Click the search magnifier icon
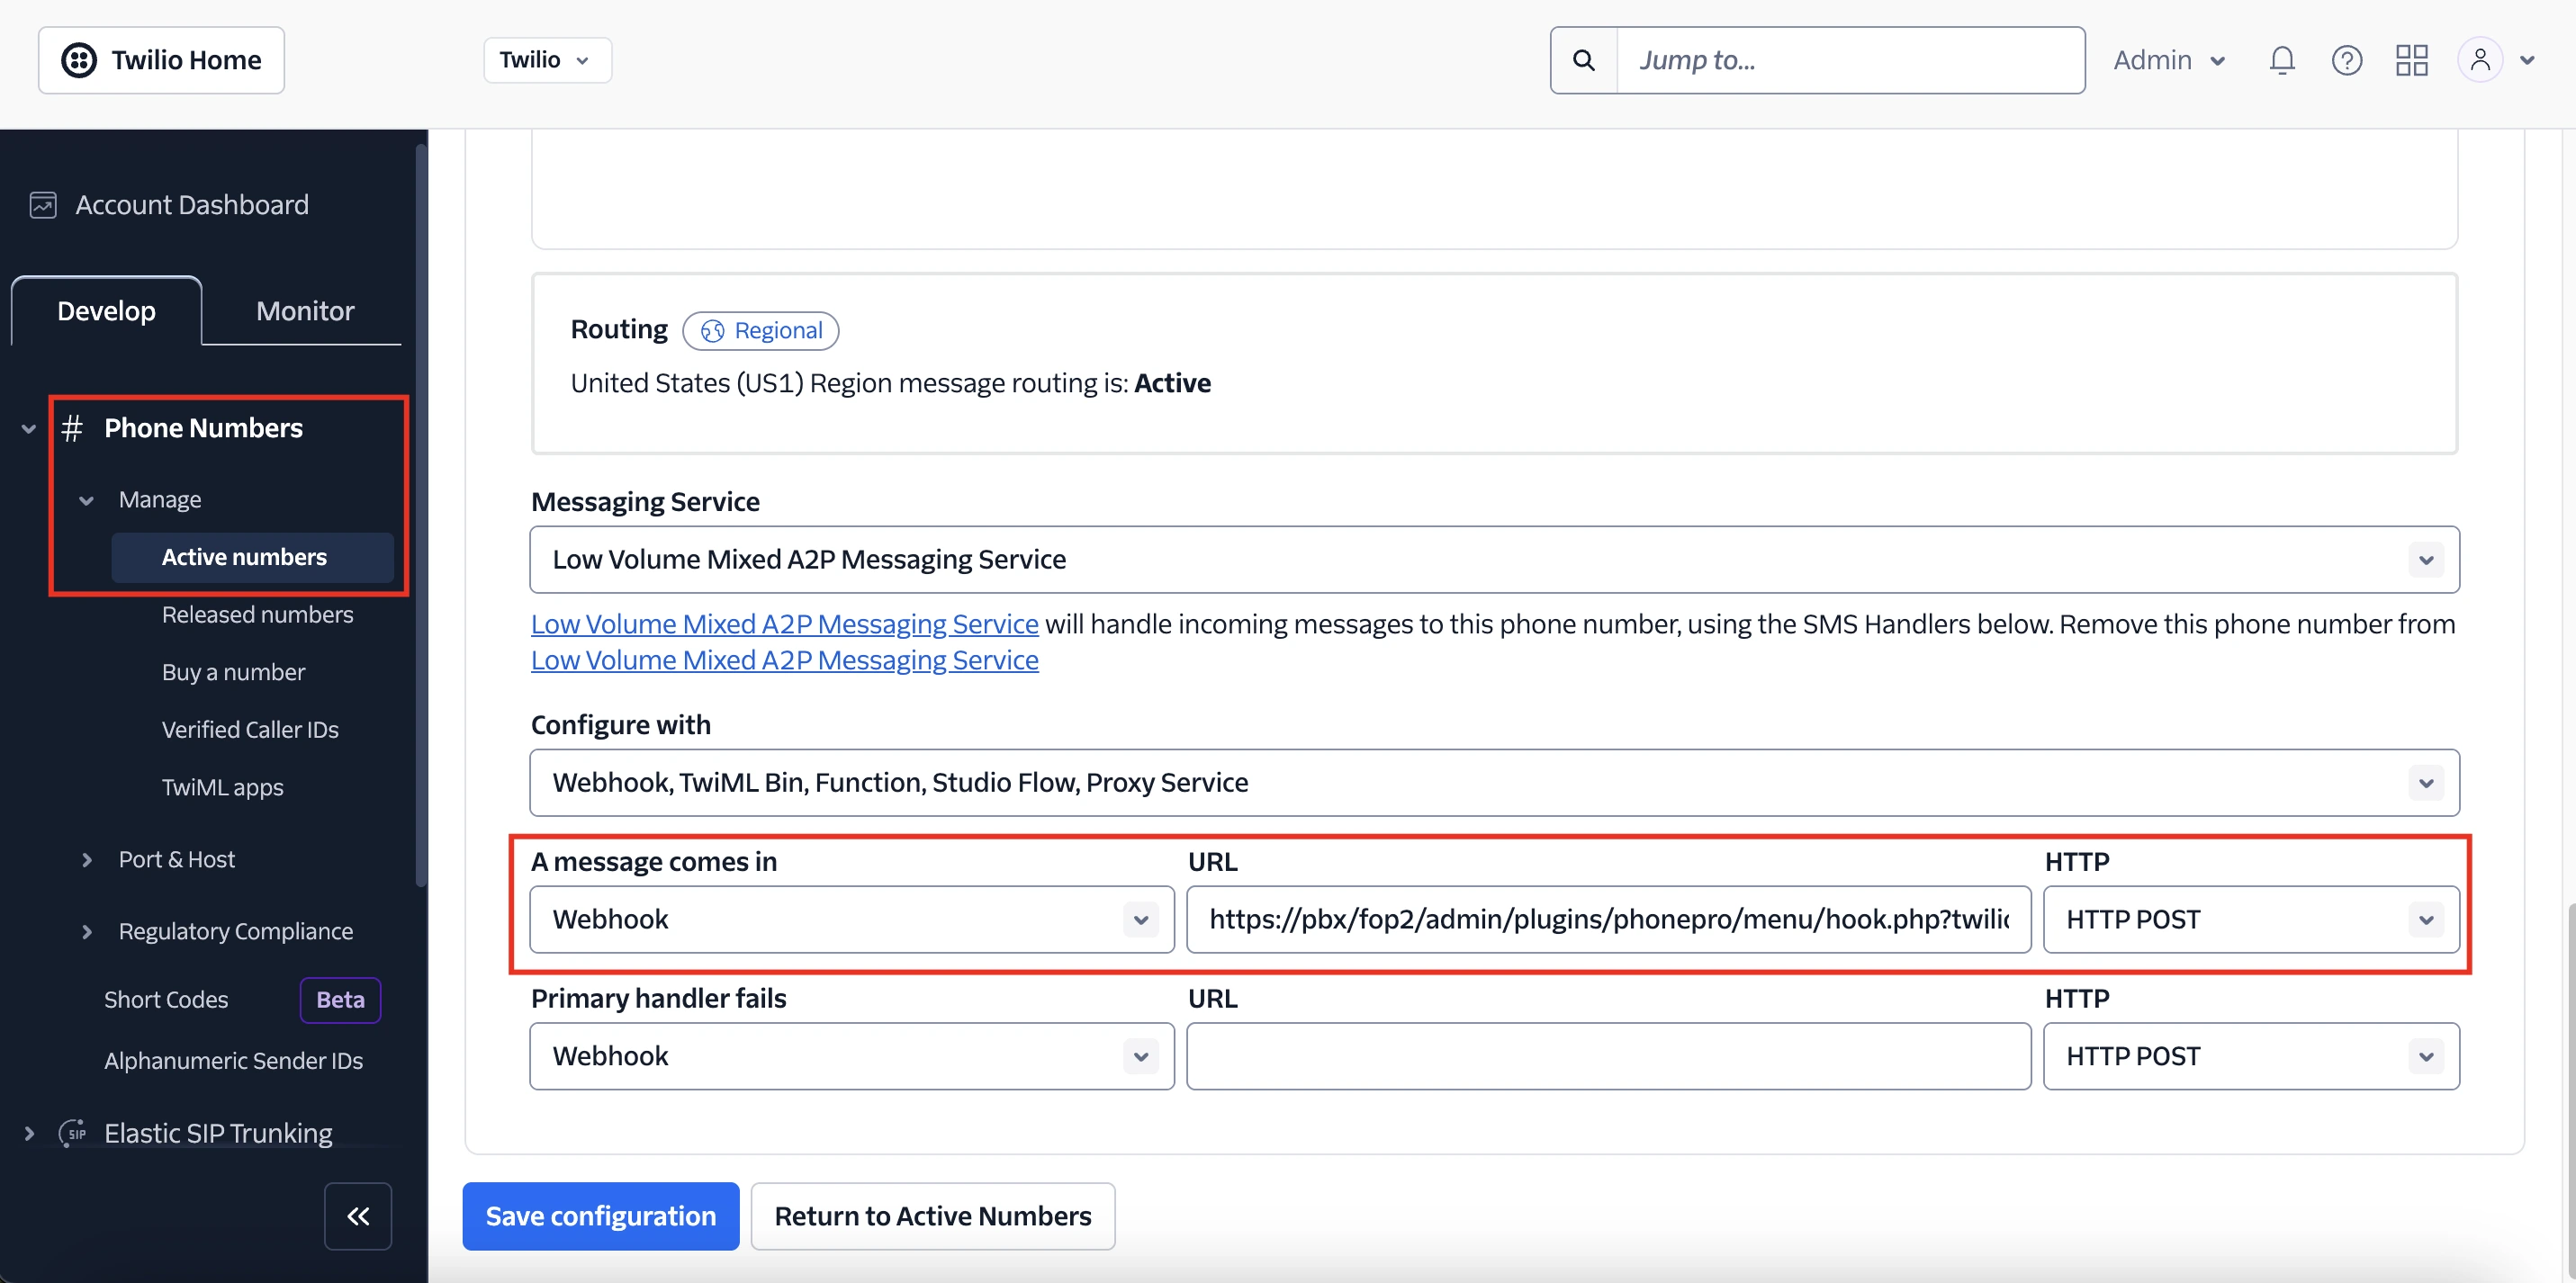The width and height of the screenshot is (2576, 1283). [1583, 59]
